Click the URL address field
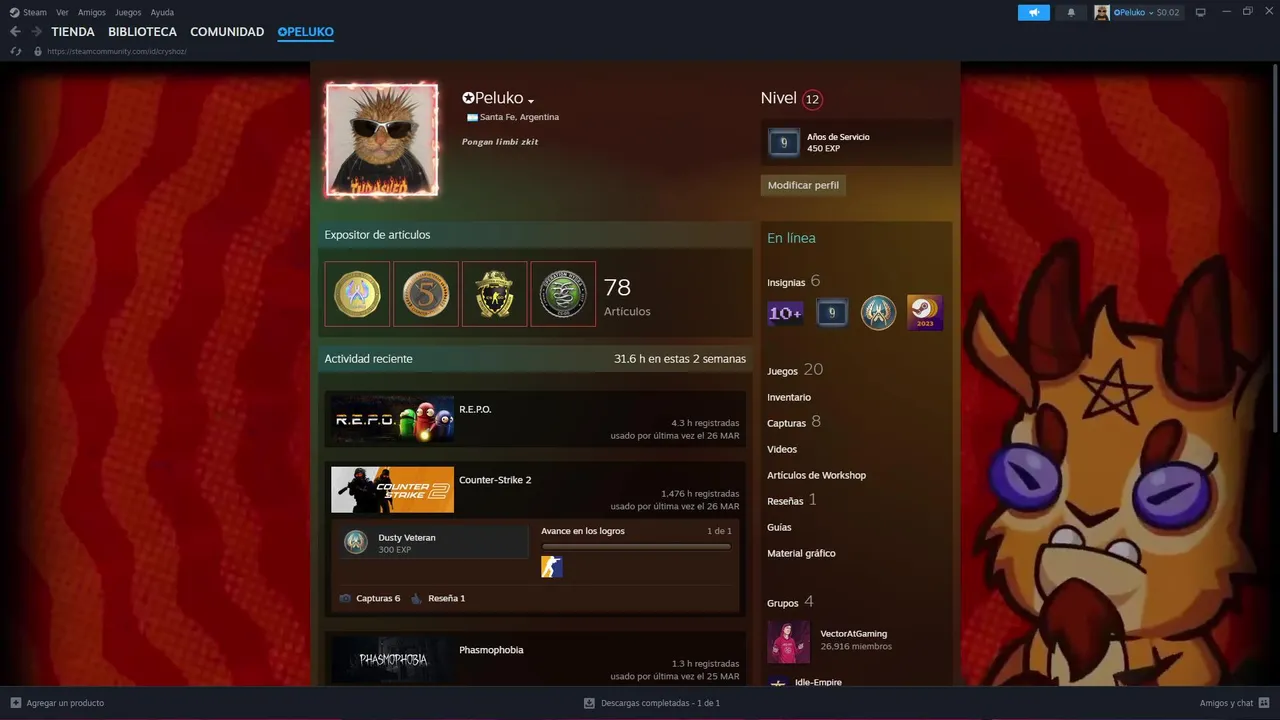 (117, 51)
